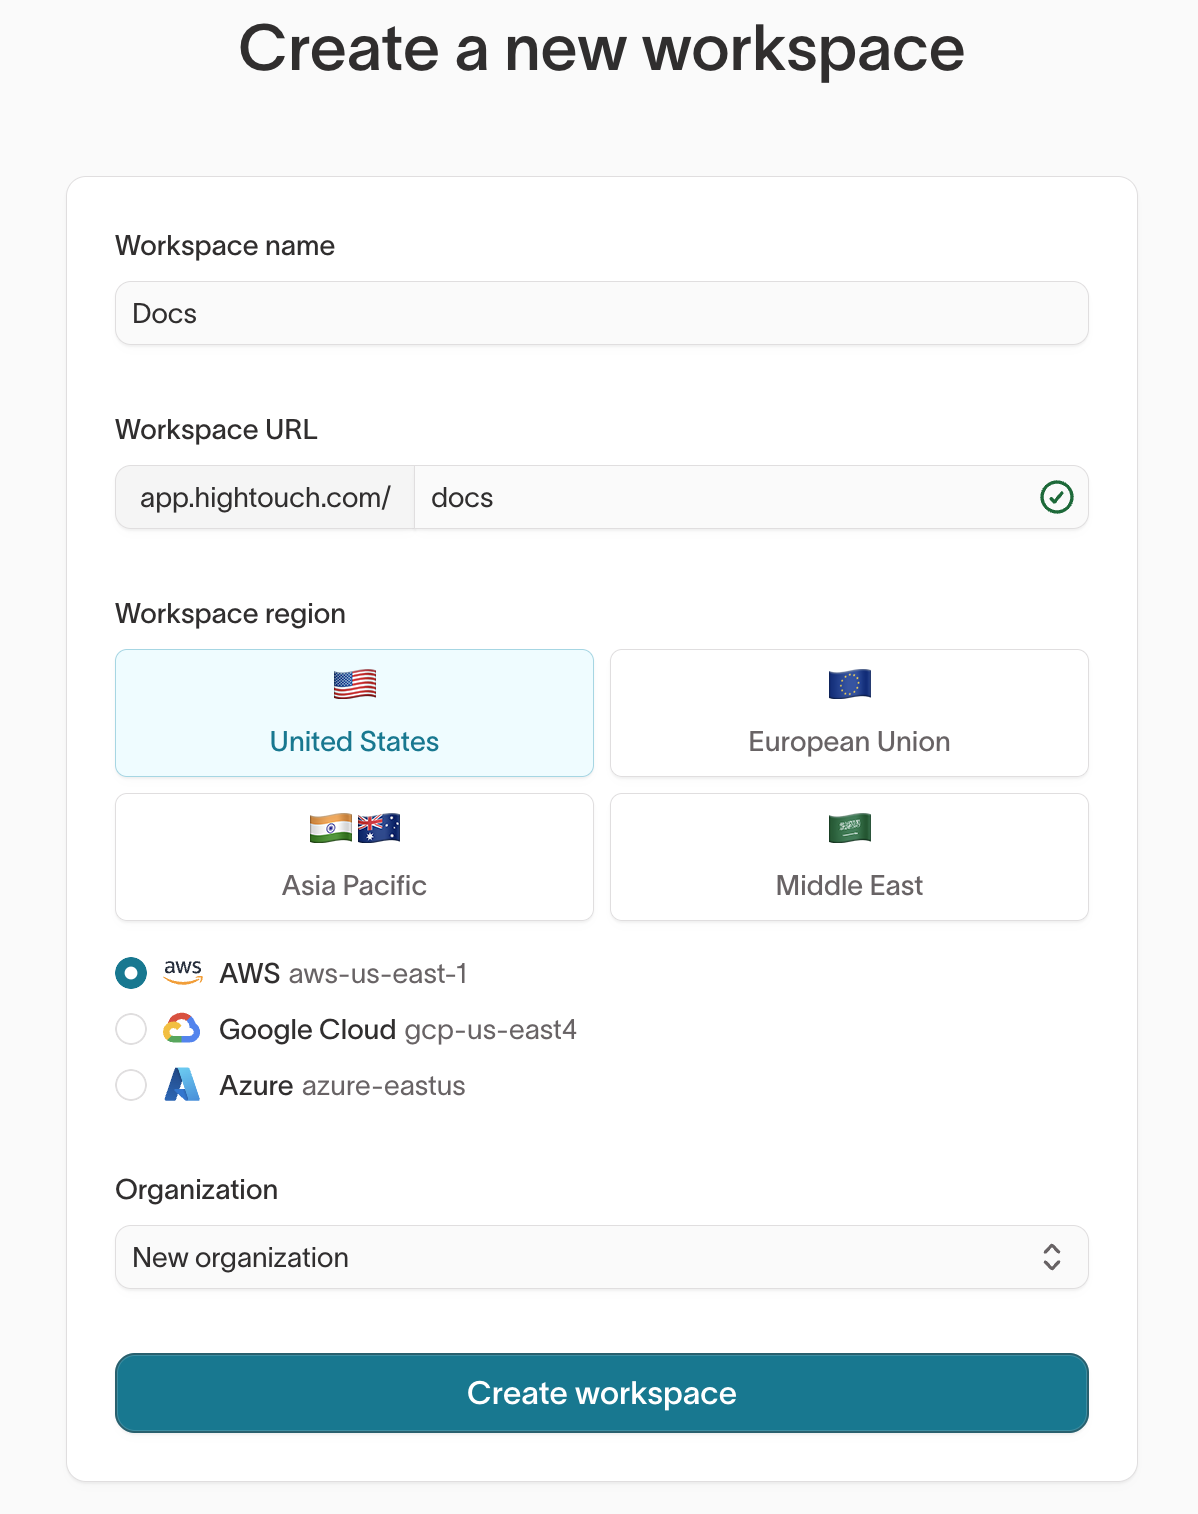This screenshot has height=1514, width=1198.
Task: Click the Workspace URL docs input field
Action: click(x=700, y=497)
